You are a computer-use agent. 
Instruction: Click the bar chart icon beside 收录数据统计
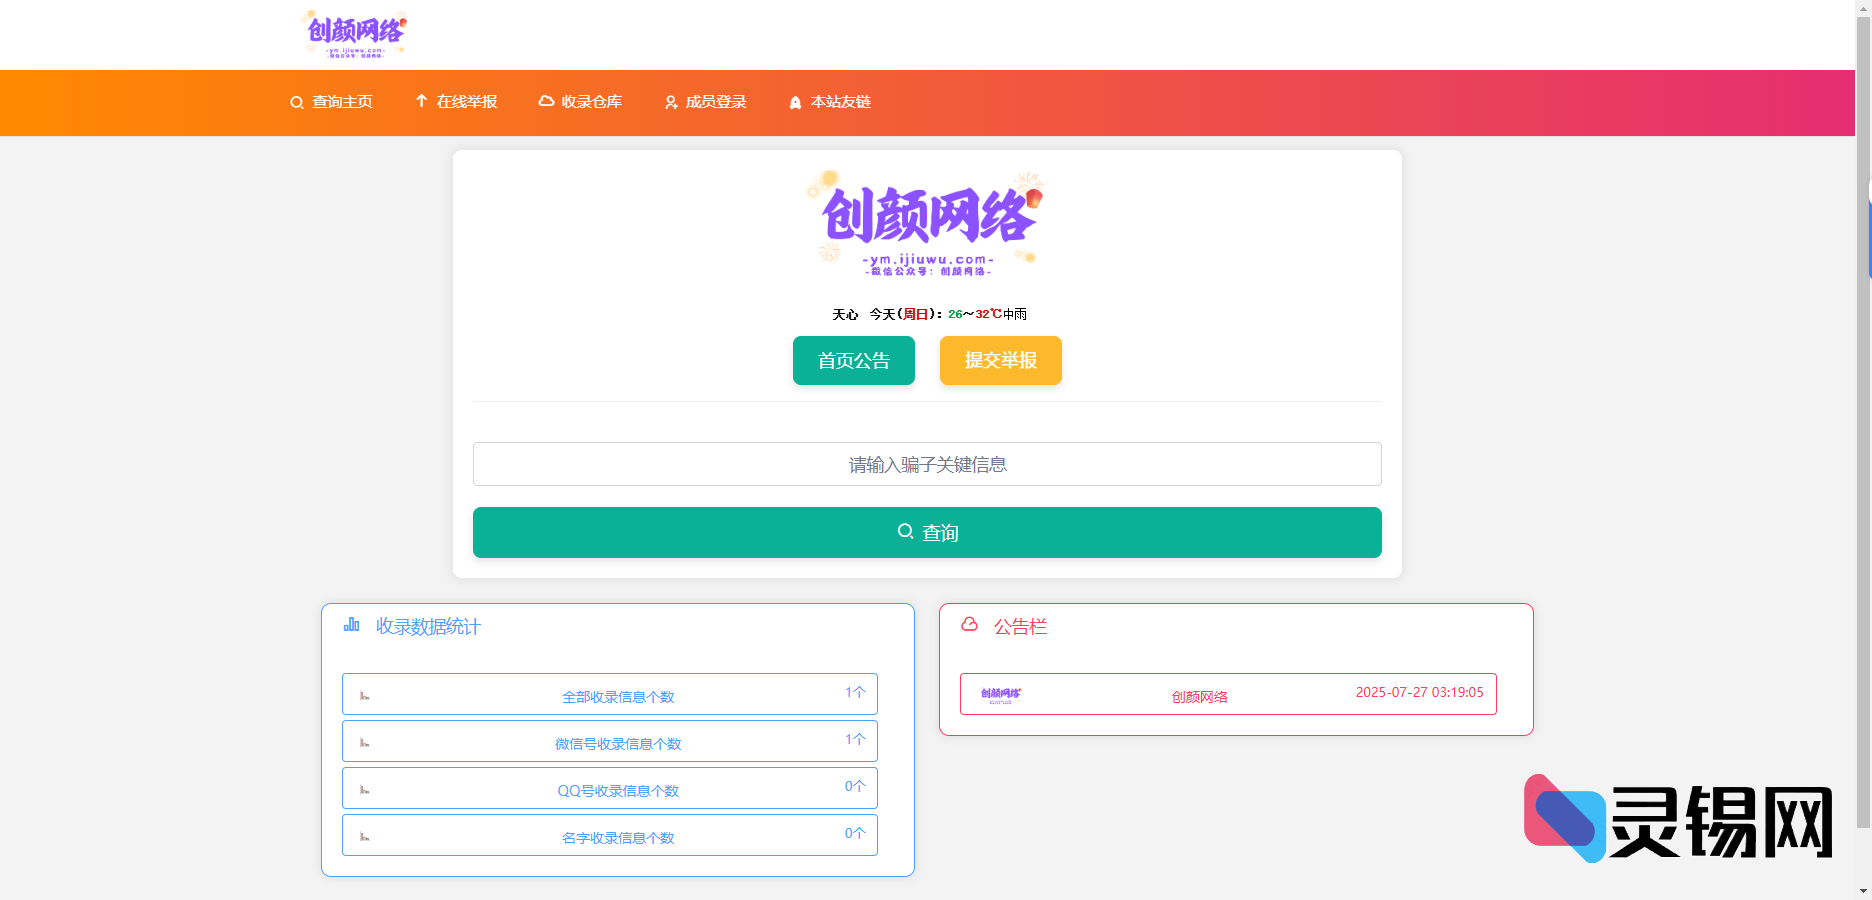click(352, 625)
